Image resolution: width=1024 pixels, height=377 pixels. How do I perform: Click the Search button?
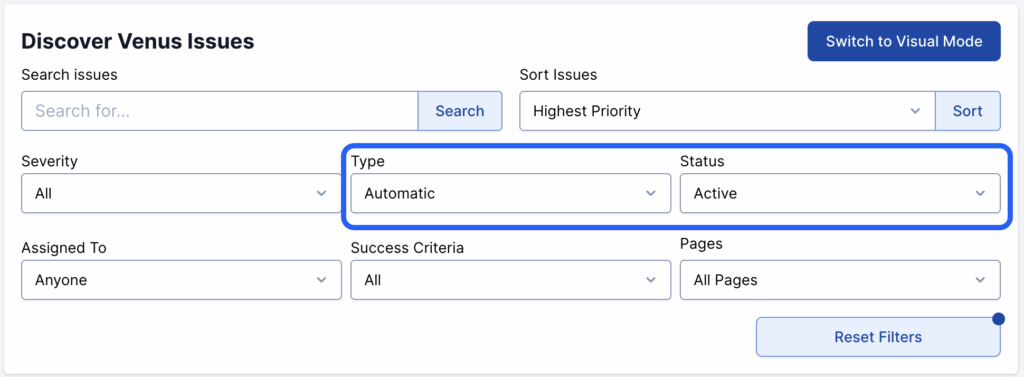tap(460, 111)
